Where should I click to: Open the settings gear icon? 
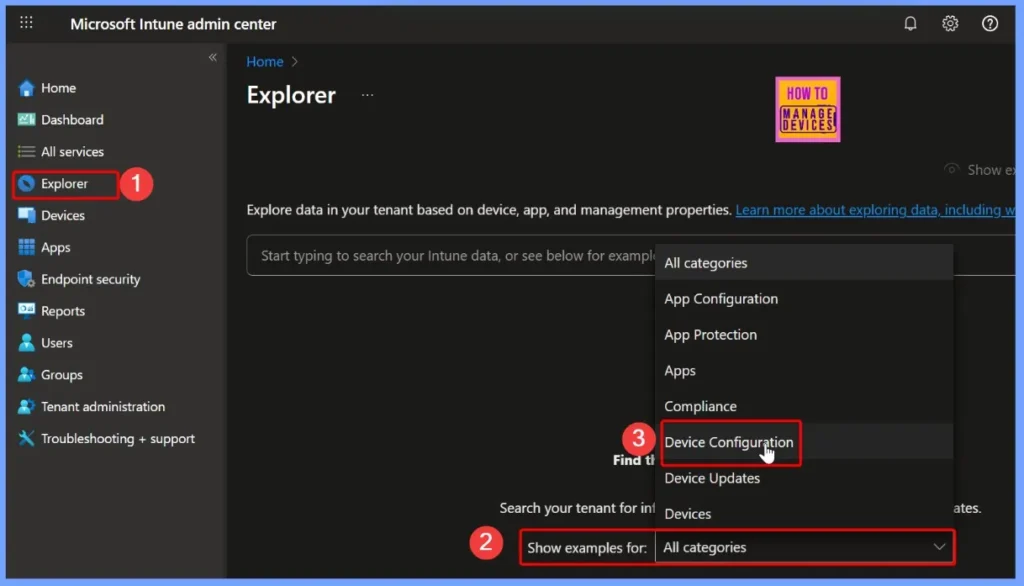[x=950, y=24]
